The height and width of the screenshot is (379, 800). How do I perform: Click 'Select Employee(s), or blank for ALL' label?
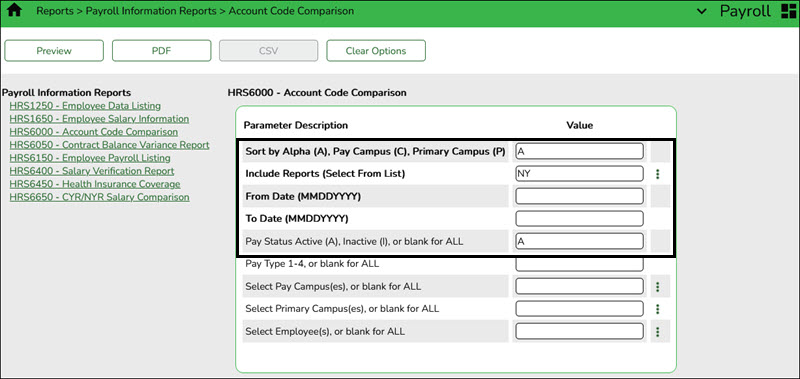click(325, 332)
